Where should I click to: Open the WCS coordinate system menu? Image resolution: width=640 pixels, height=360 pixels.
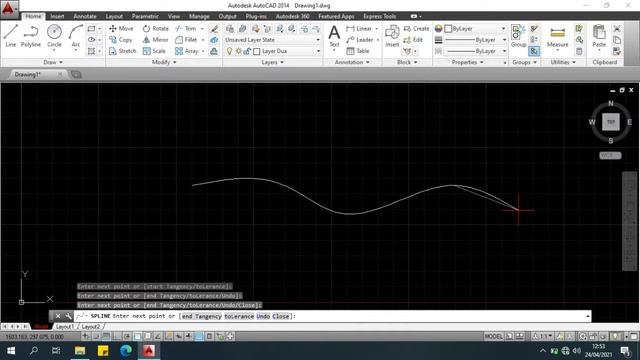click(610, 156)
